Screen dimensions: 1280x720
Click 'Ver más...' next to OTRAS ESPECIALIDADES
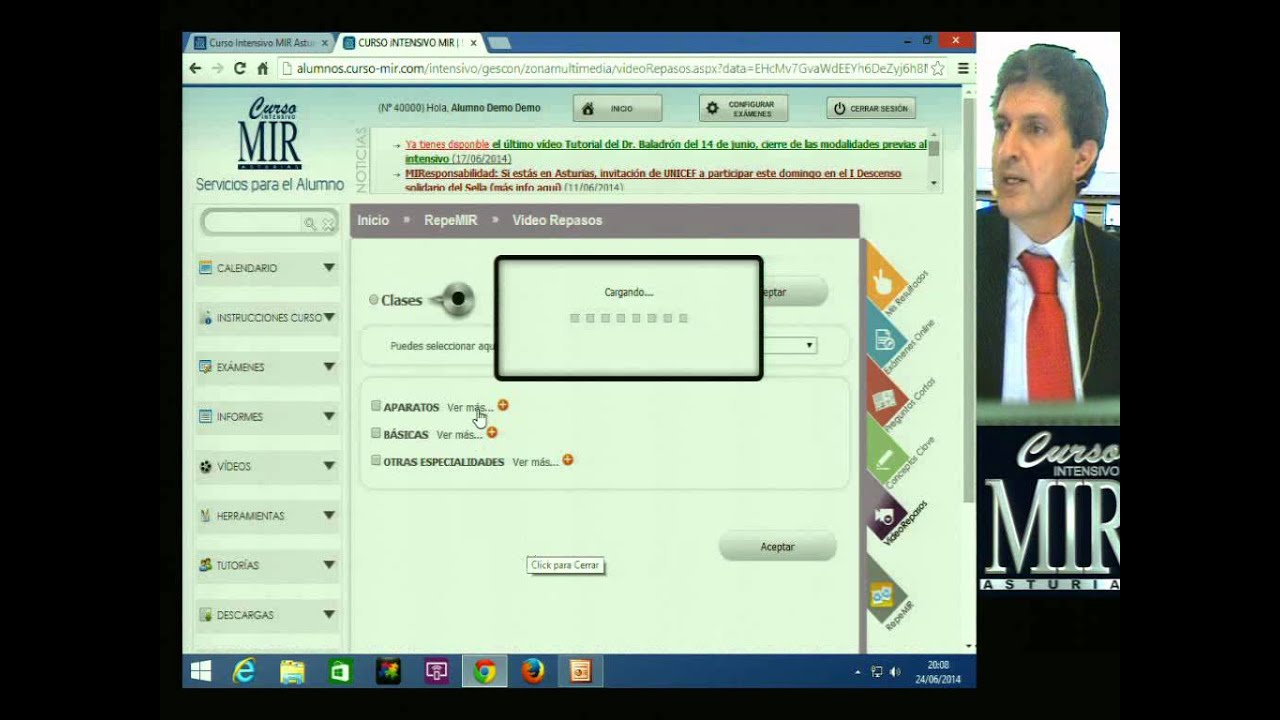[535, 462]
